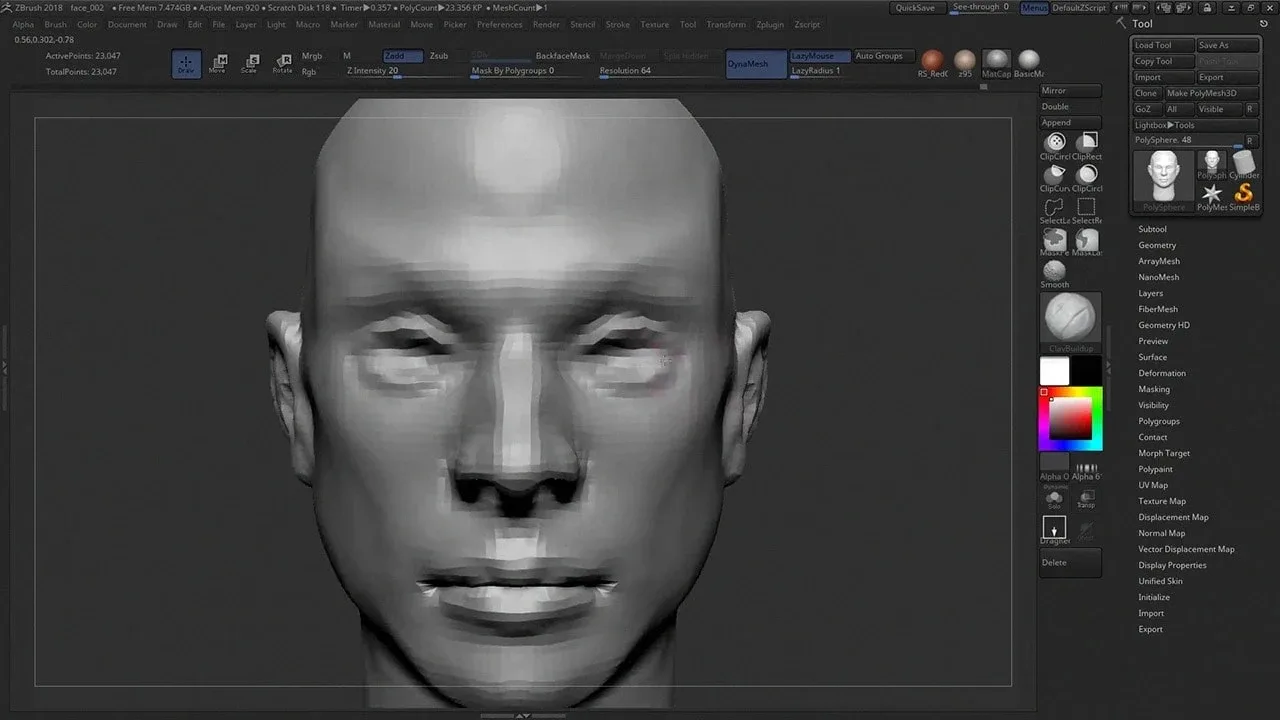Open the Brush menu
The width and height of the screenshot is (1280, 720).
pyautogui.click(x=56, y=24)
